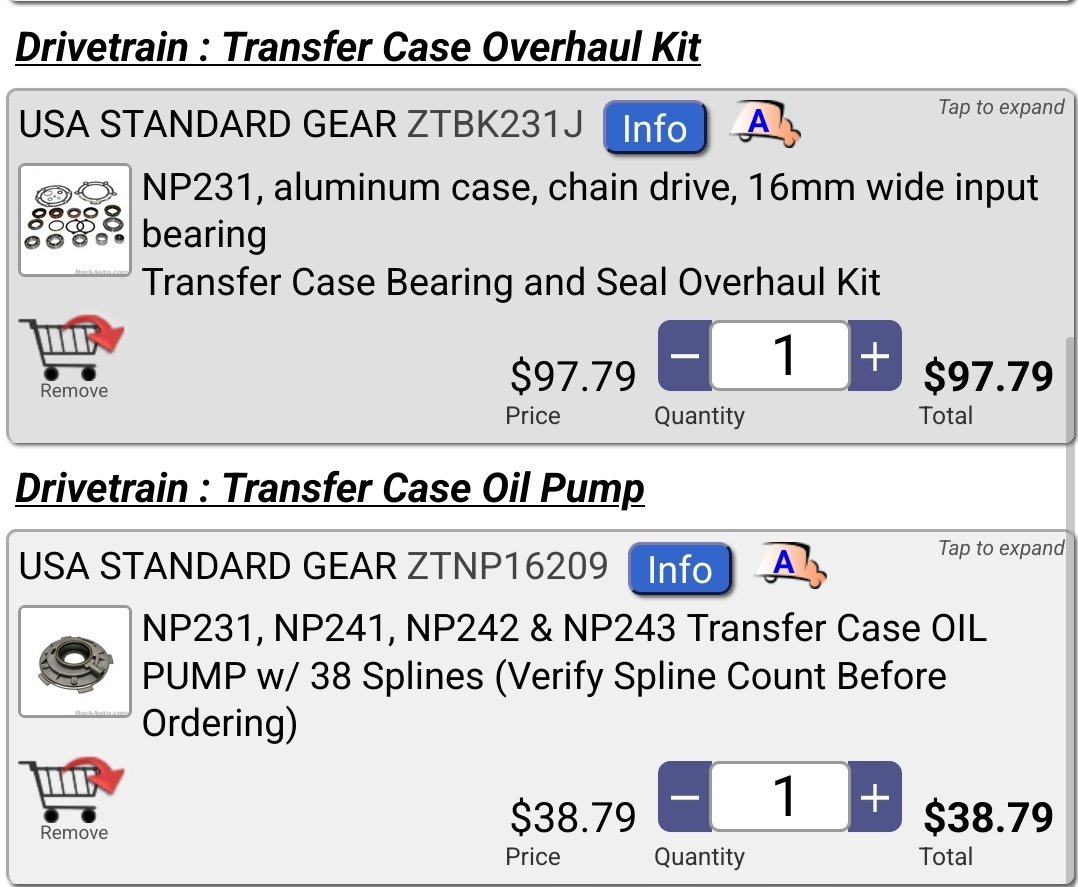
Task: Open Info for ZTBK231J overhaul kit
Action: coord(655,128)
